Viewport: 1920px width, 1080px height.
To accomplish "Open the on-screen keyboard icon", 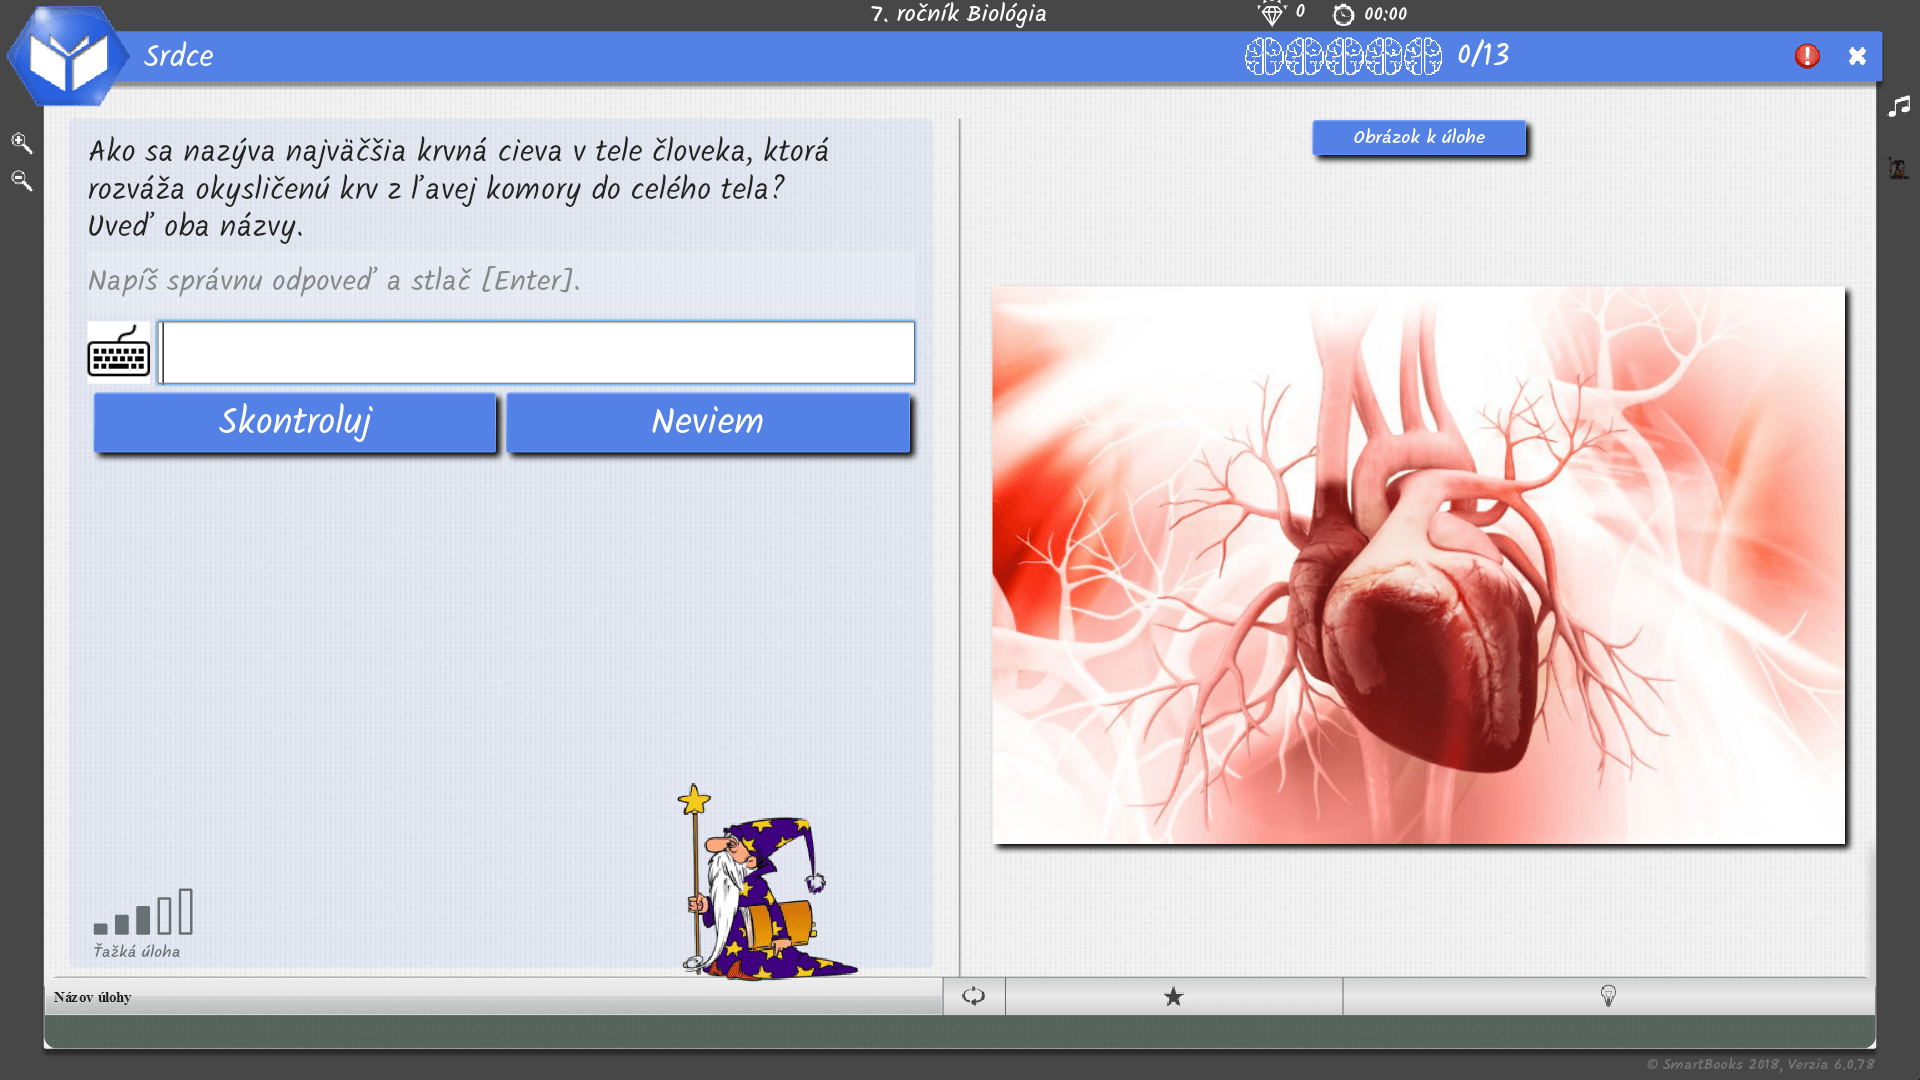I will (x=118, y=352).
